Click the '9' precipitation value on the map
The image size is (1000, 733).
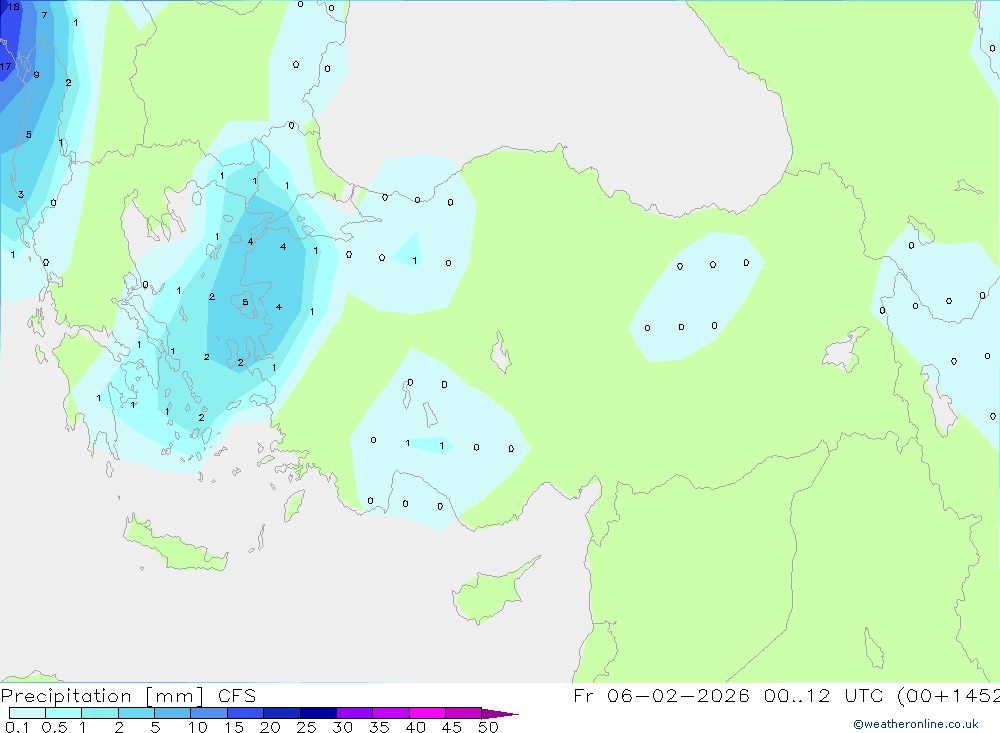point(36,75)
